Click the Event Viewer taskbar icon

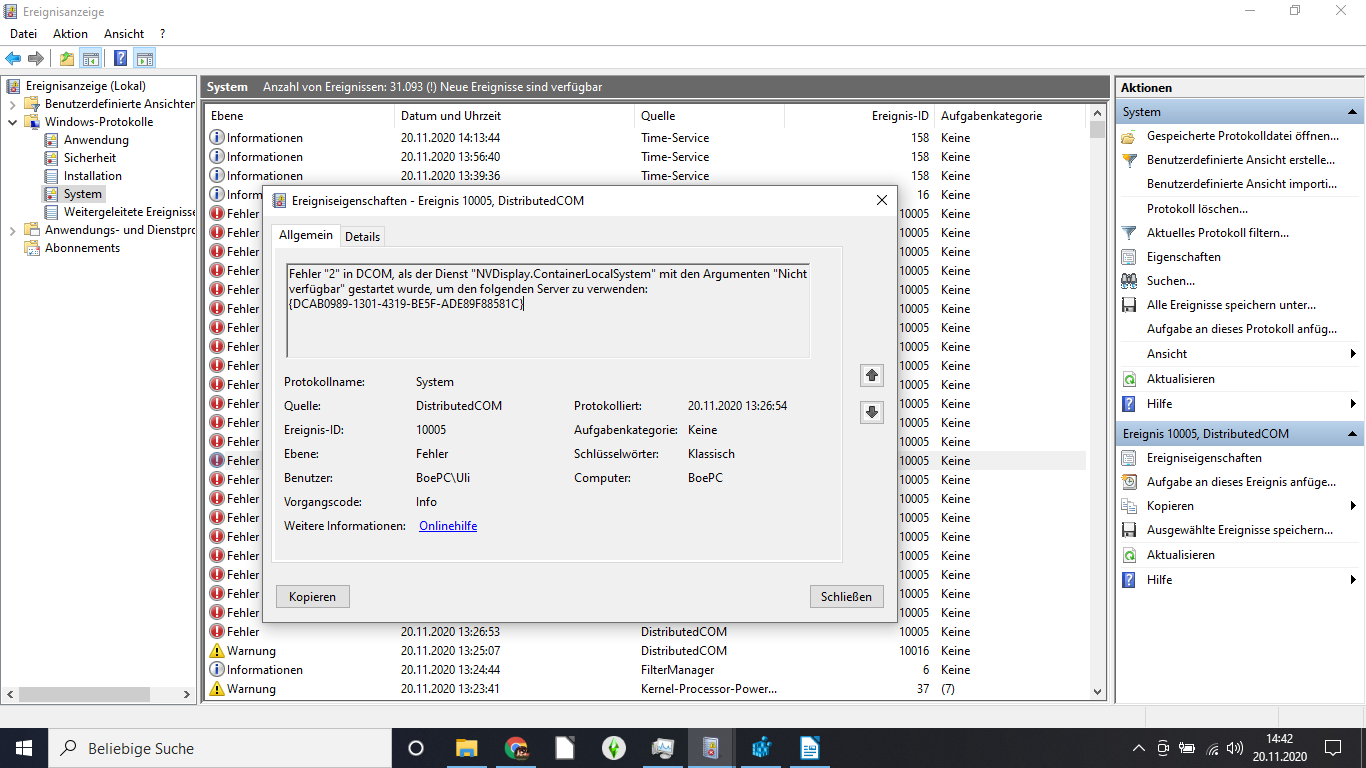pos(712,748)
